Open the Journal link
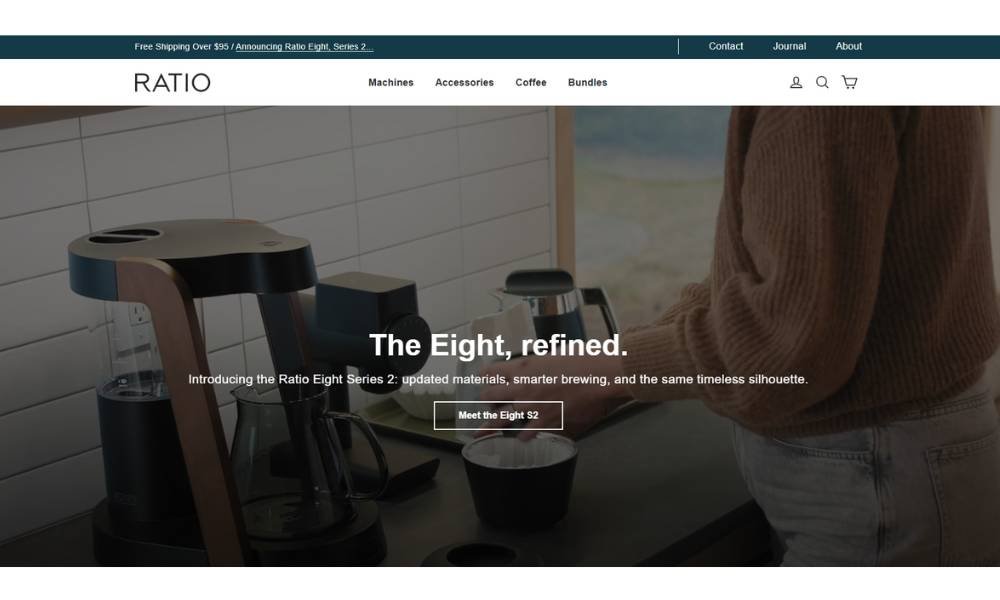The width and height of the screenshot is (1000, 600). (x=790, y=46)
